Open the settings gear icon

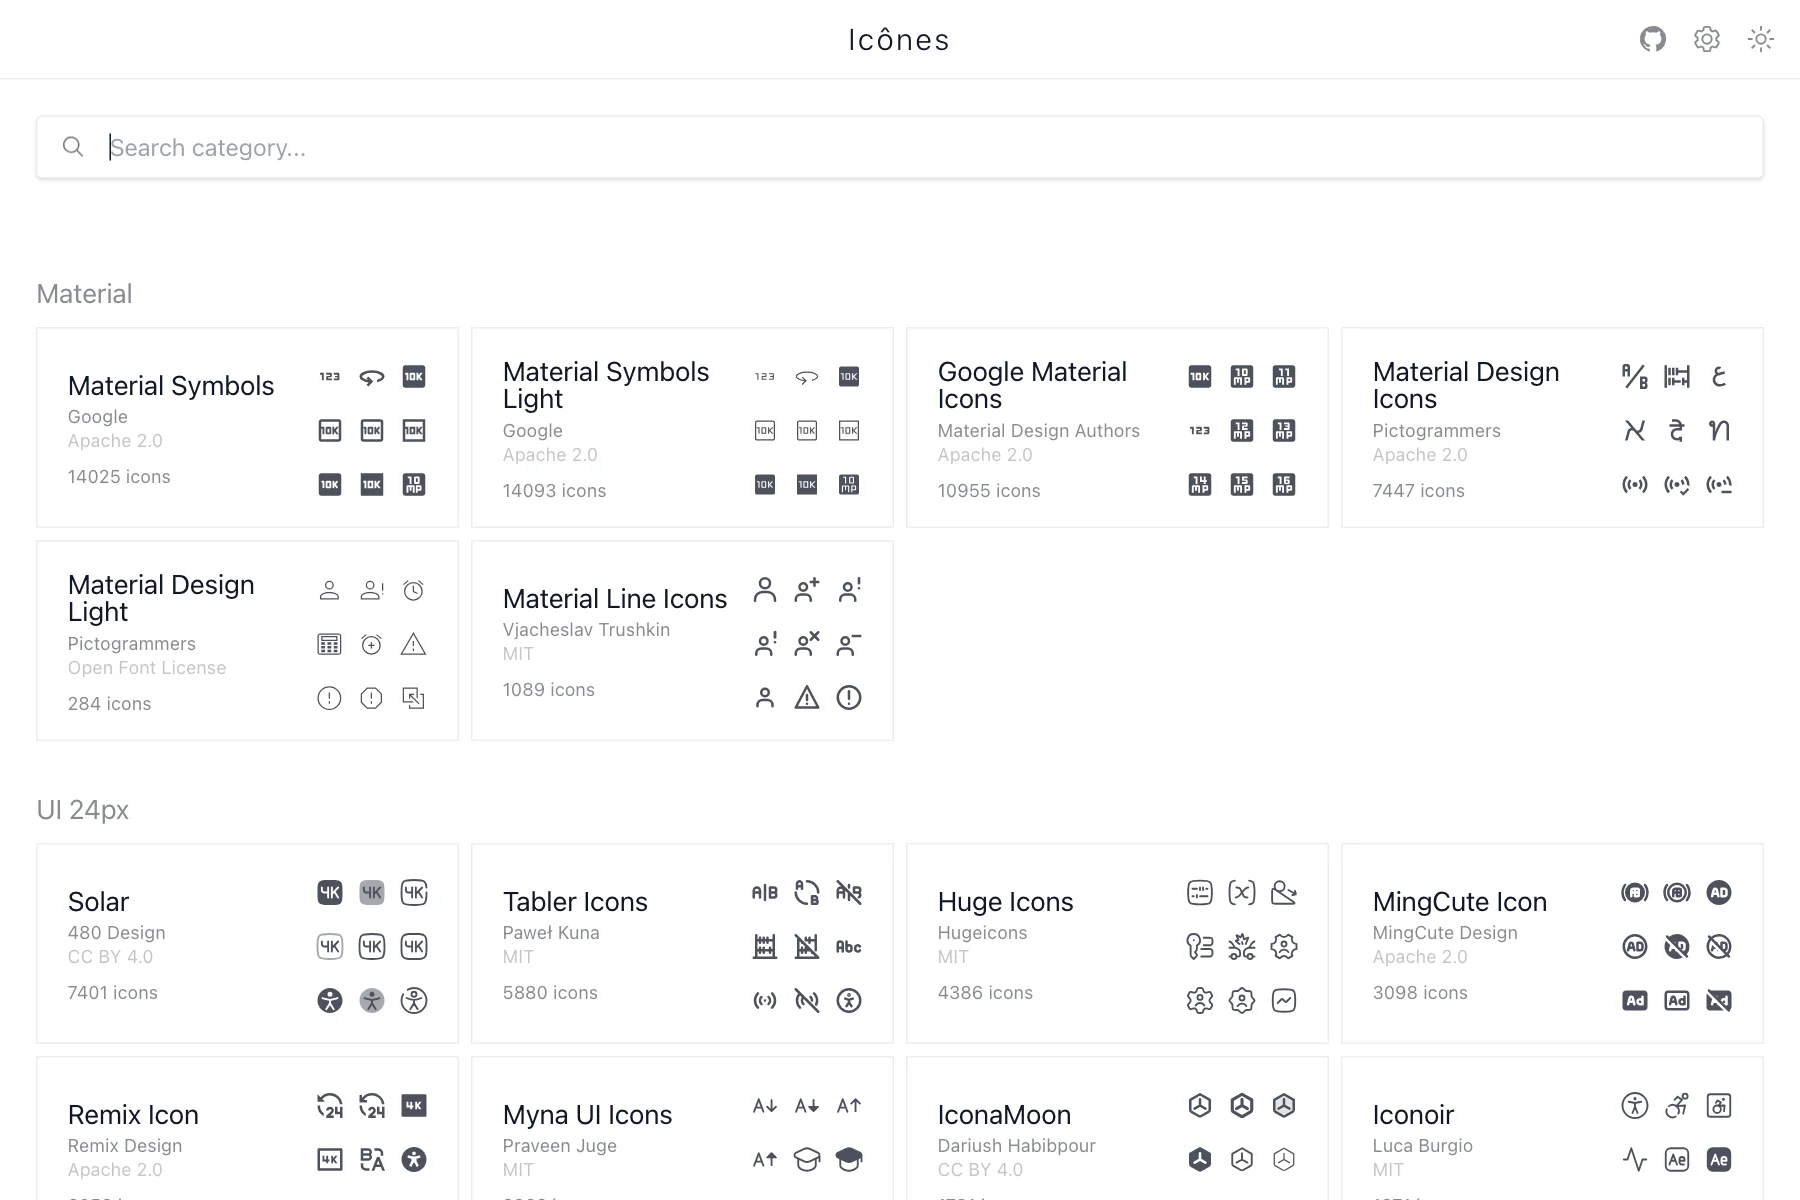[1706, 39]
